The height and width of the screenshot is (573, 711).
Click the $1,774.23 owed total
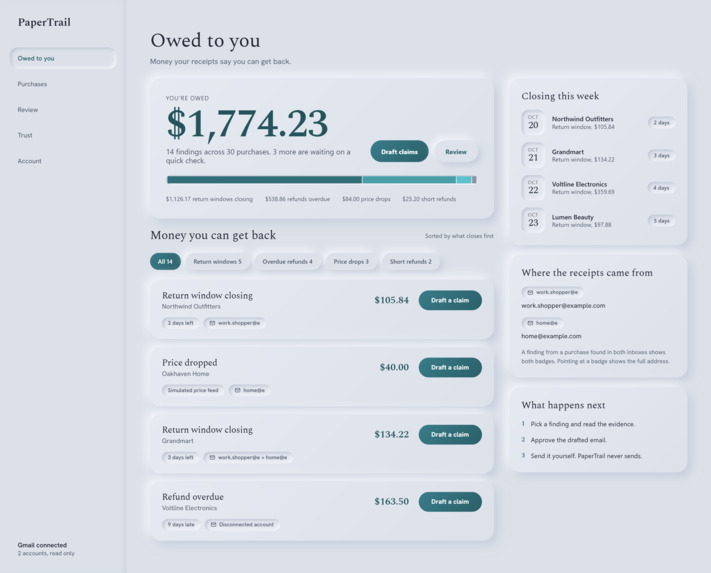247,123
